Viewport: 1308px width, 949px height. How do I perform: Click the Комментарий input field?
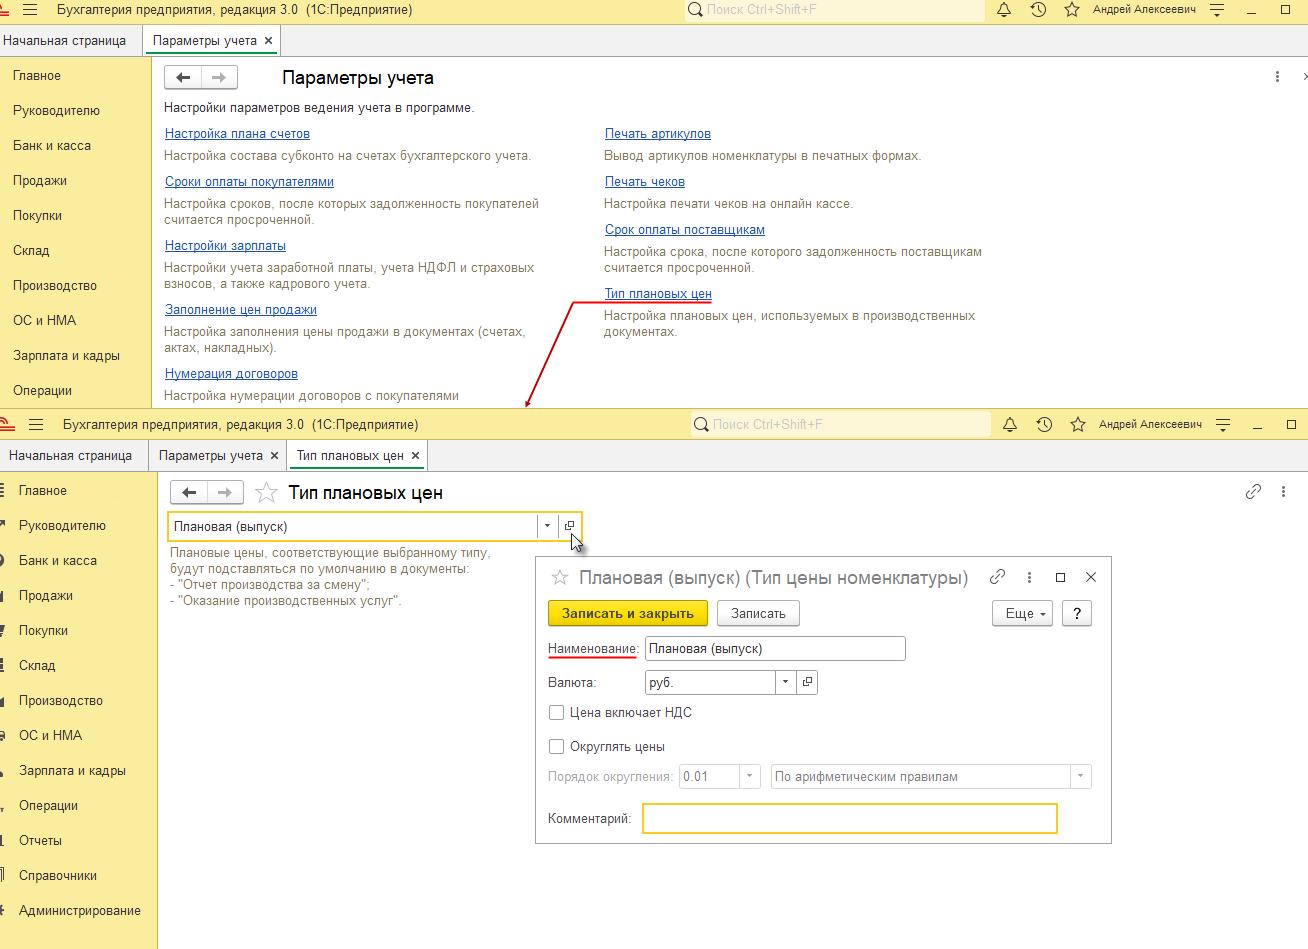[849, 819]
